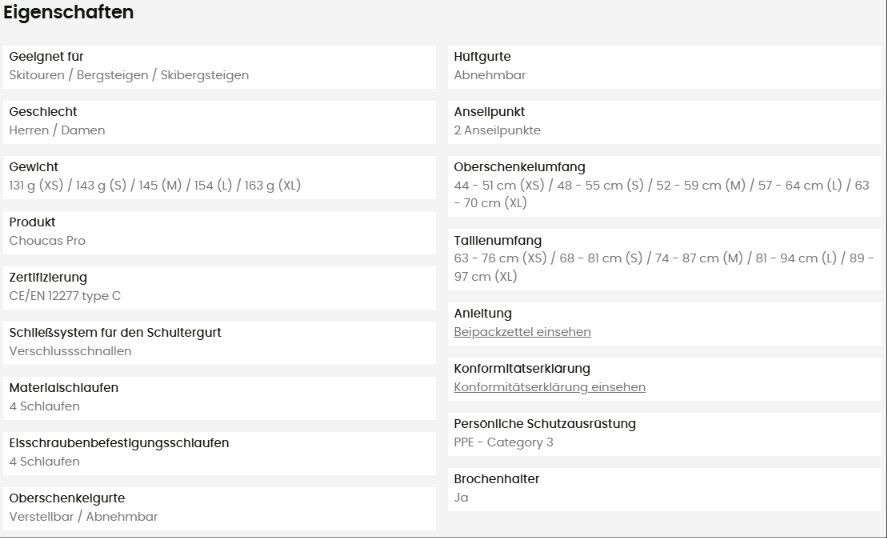Select the Materialschlaufen property row
Image resolution: width=887 pixels, height=538 pixels.
coord(219,398)
